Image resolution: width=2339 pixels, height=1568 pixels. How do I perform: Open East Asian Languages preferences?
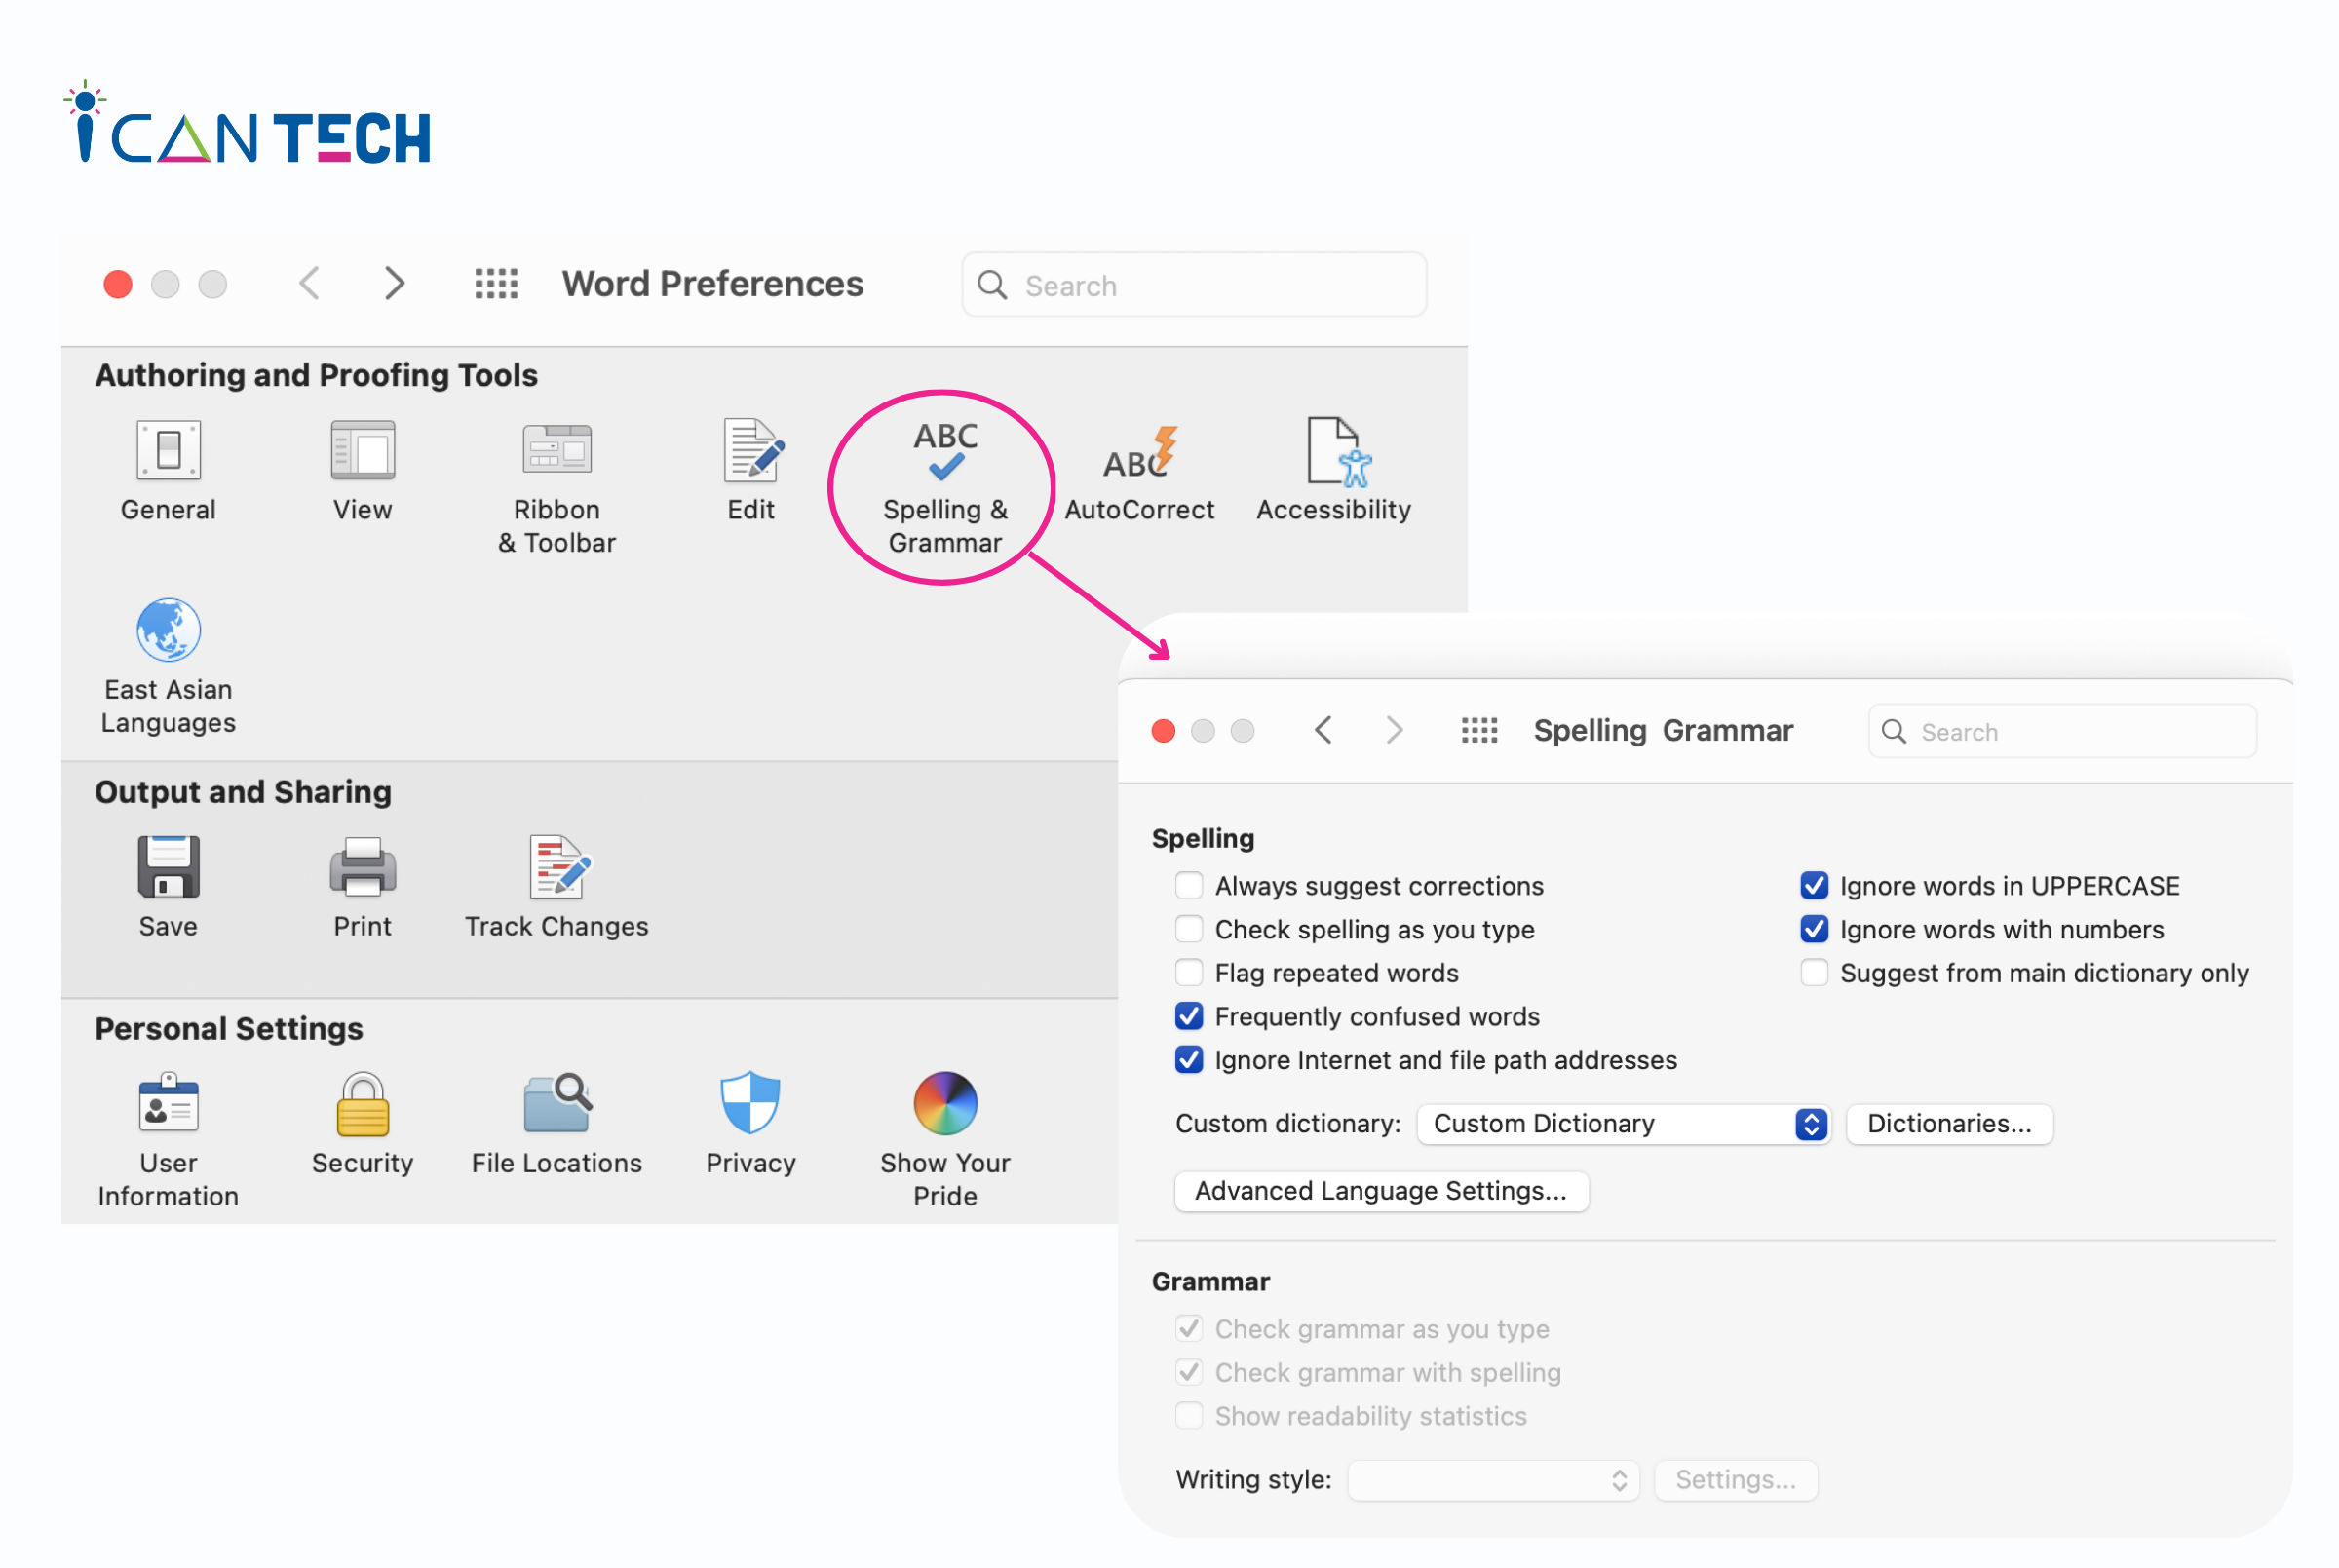(168, 667)
